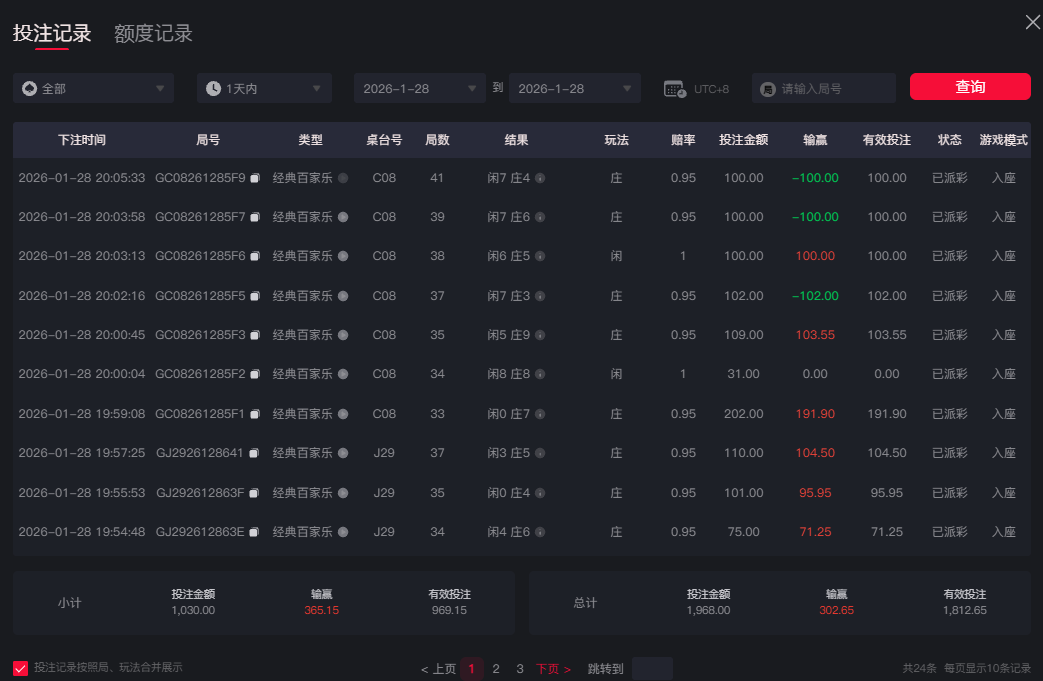
Task: Click replay icon for GJ292612863E row
Action: tap(343, 532)
